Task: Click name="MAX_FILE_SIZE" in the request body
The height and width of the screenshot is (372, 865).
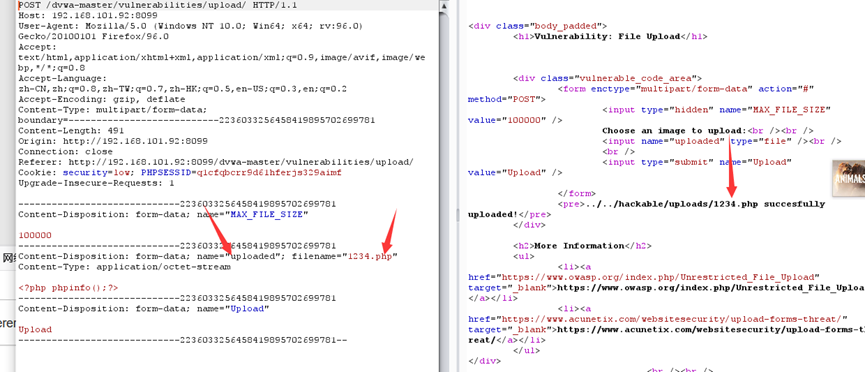Action: (x=253, y=215)
